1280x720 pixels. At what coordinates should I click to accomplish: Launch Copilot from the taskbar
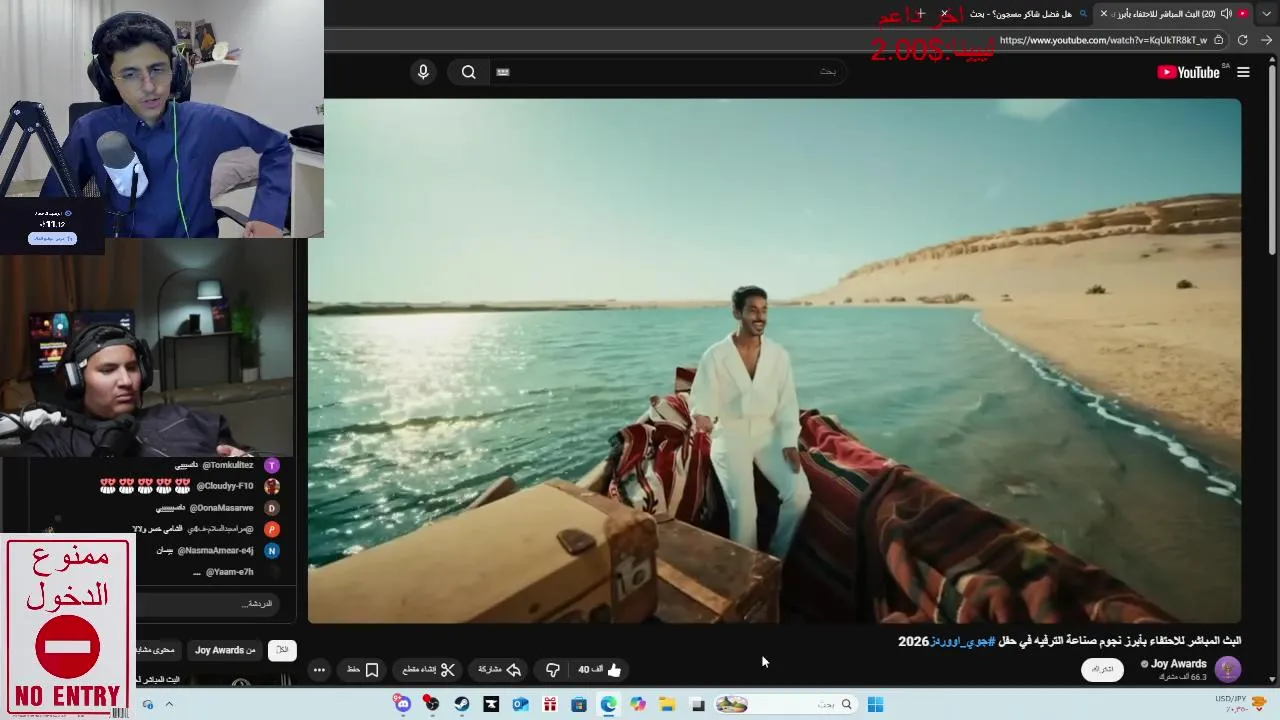638,704
